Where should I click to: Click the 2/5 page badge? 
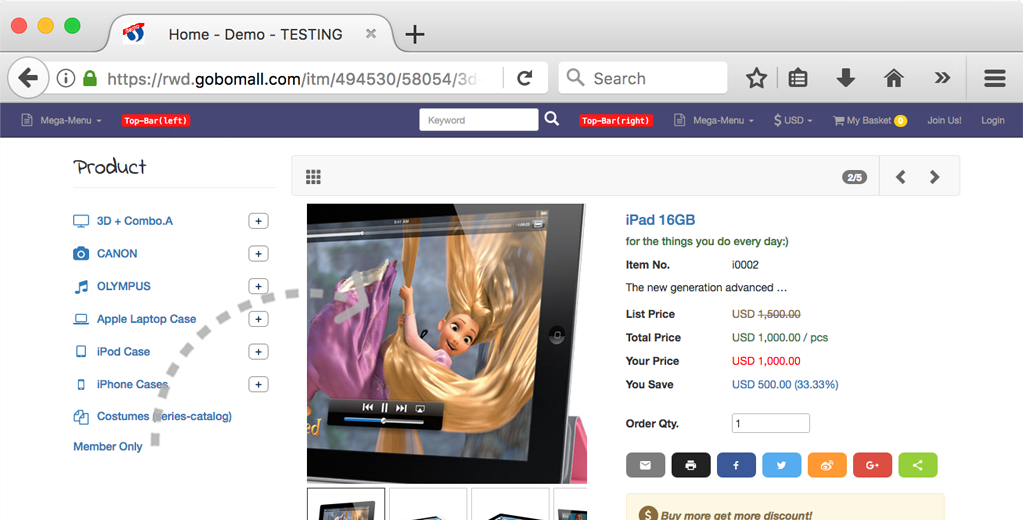click(x=855, y=177)
